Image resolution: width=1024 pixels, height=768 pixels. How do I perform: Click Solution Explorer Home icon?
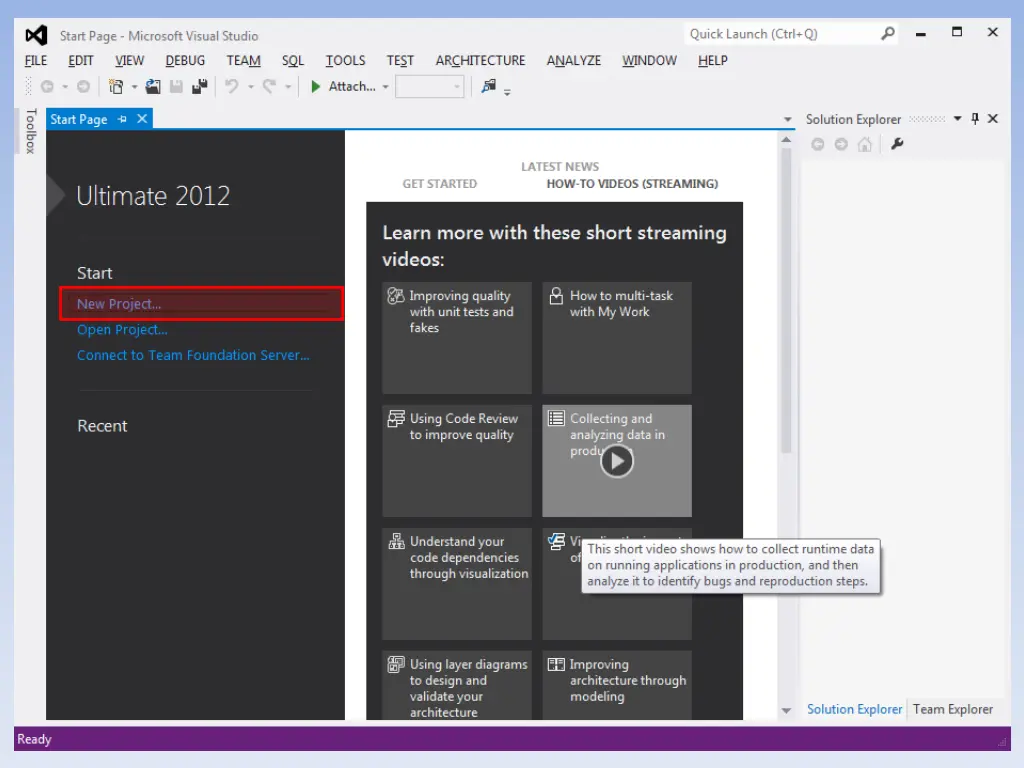pos(865,144)
